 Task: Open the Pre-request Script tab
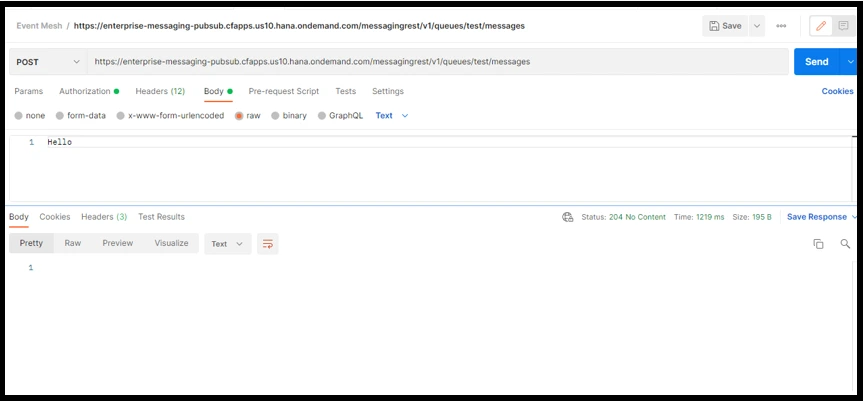283,91
